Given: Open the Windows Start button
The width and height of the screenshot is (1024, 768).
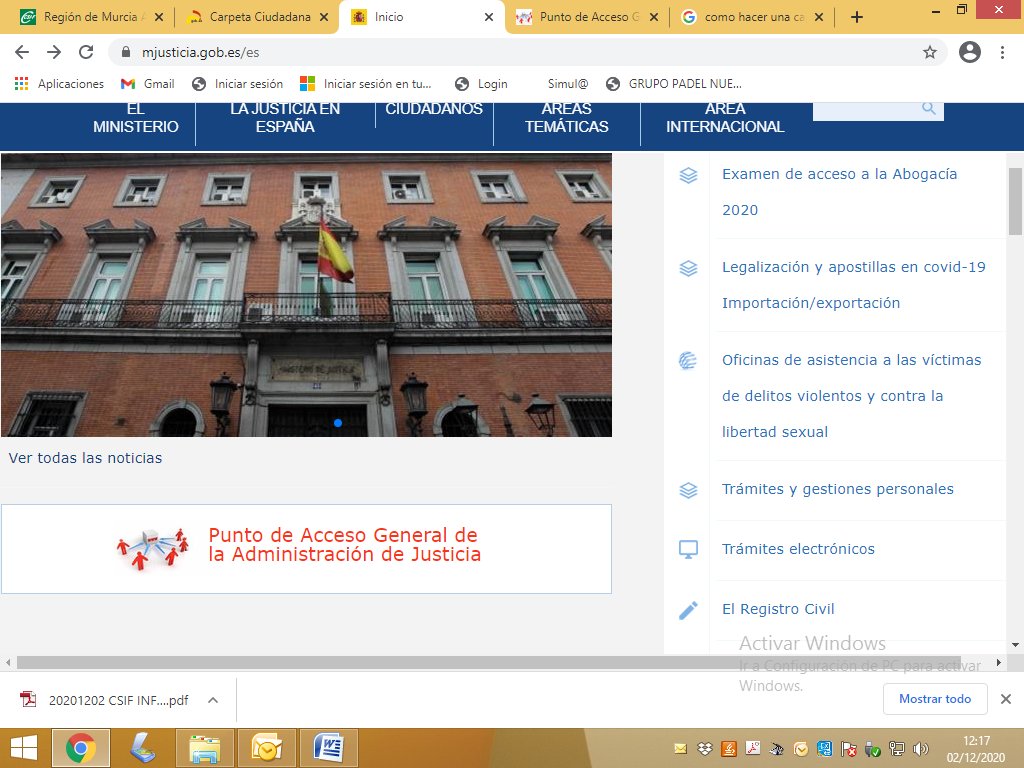Looking at the screenshot, I should point(24,748).
